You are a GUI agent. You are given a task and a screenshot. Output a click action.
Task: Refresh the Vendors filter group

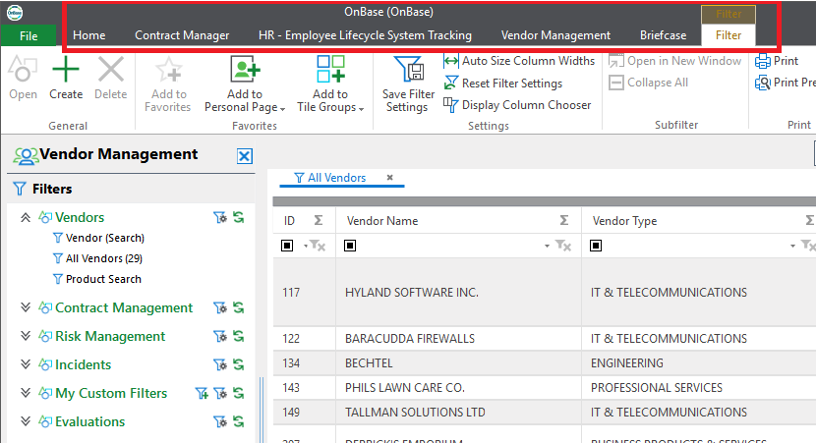click(239, 218)
